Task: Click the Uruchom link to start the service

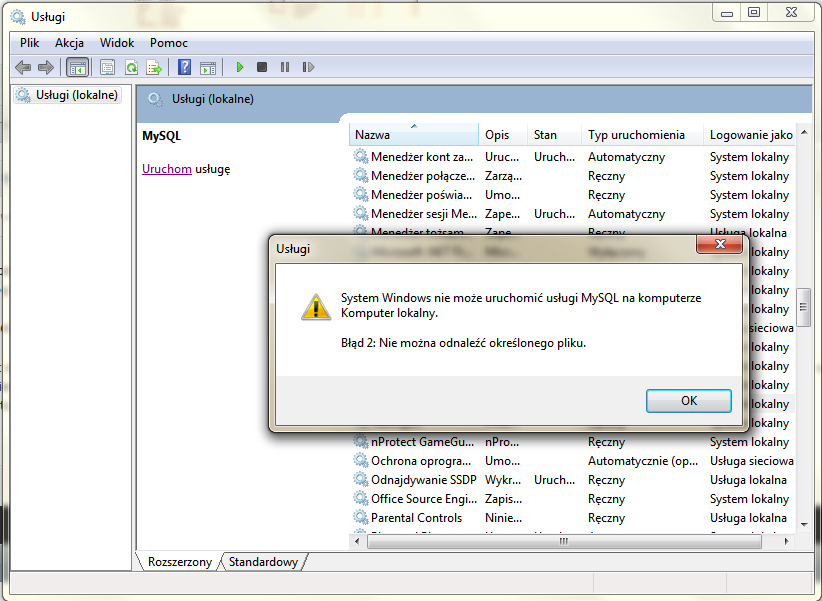Action: (167, 169)
